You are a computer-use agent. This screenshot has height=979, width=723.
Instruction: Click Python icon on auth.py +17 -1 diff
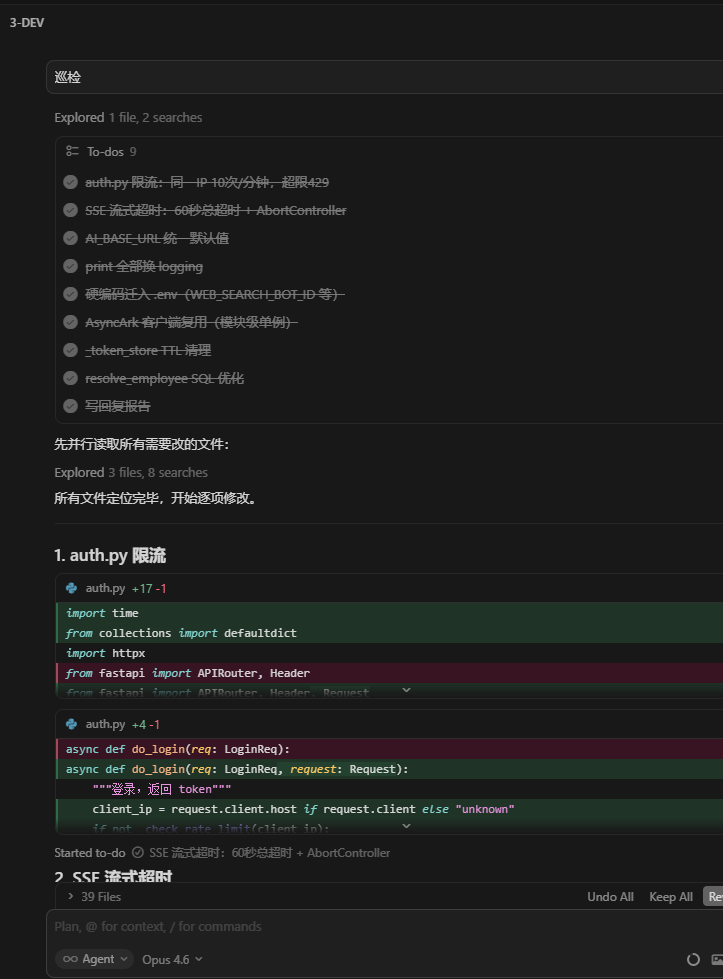tap(72, 588)
